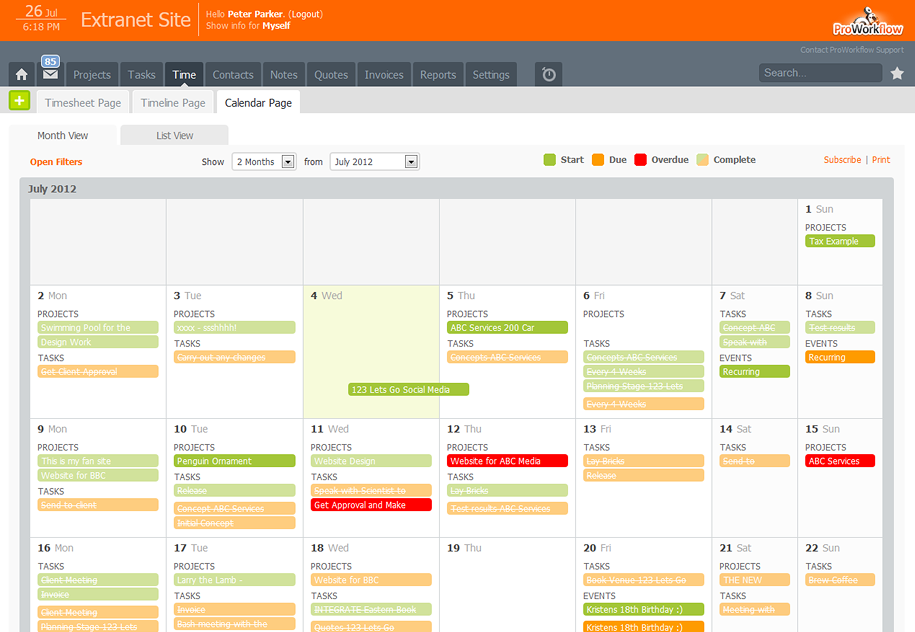Click the Subscribe link
The image size is (915, 632).
pos(842,159)
